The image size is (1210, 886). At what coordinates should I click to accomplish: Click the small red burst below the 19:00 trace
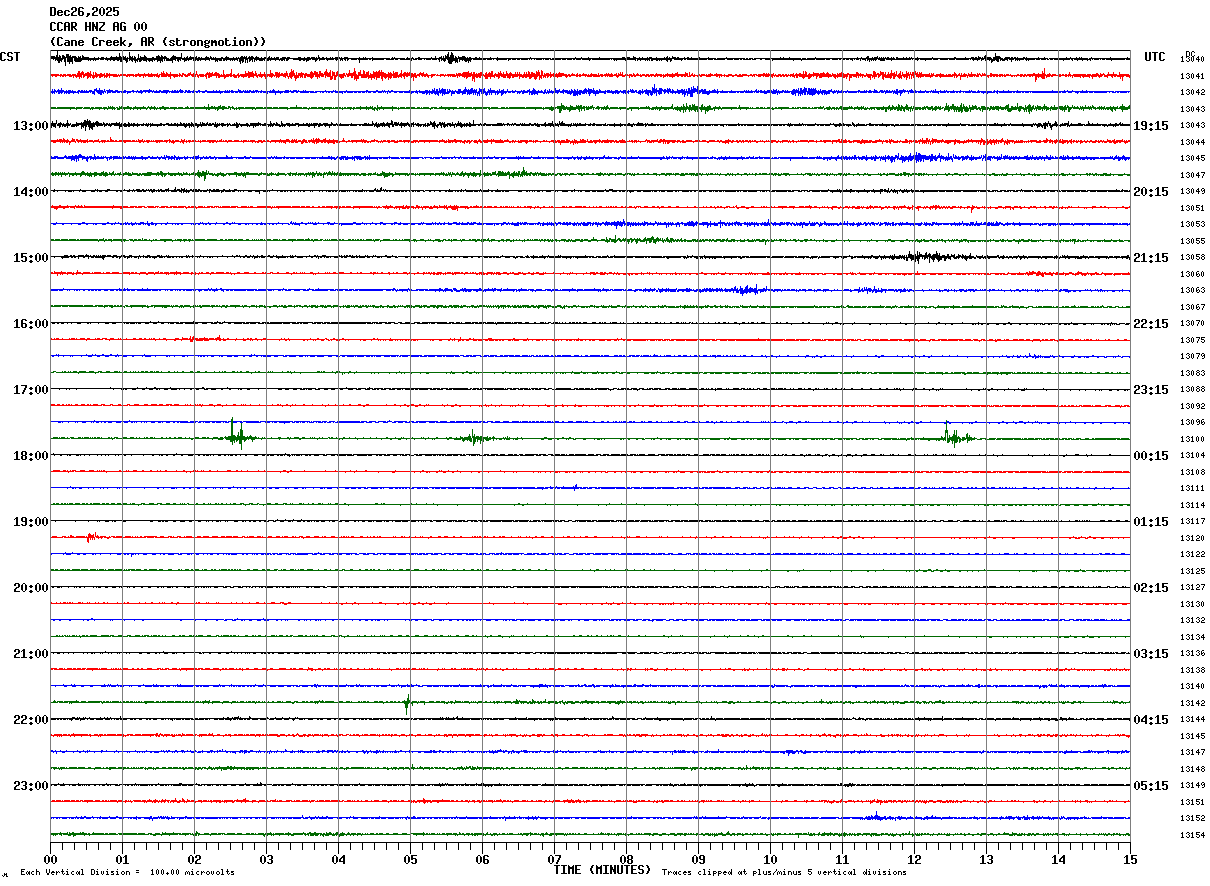(91, 537)
